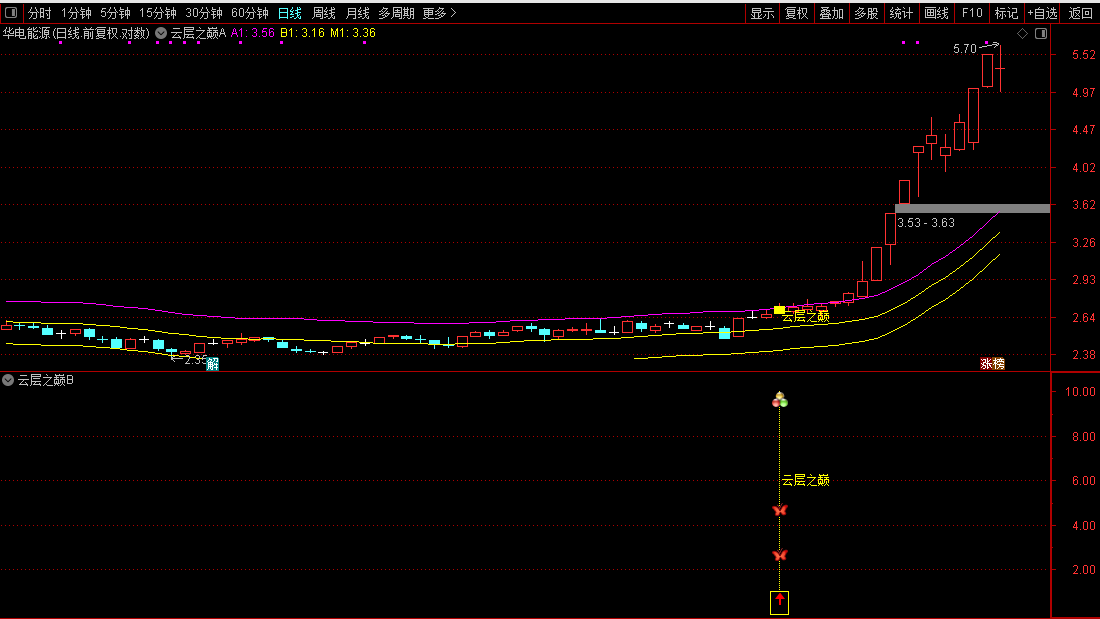Click the lower red butterfly signal icon
The image size is (1100, 619).
point(779,555)
